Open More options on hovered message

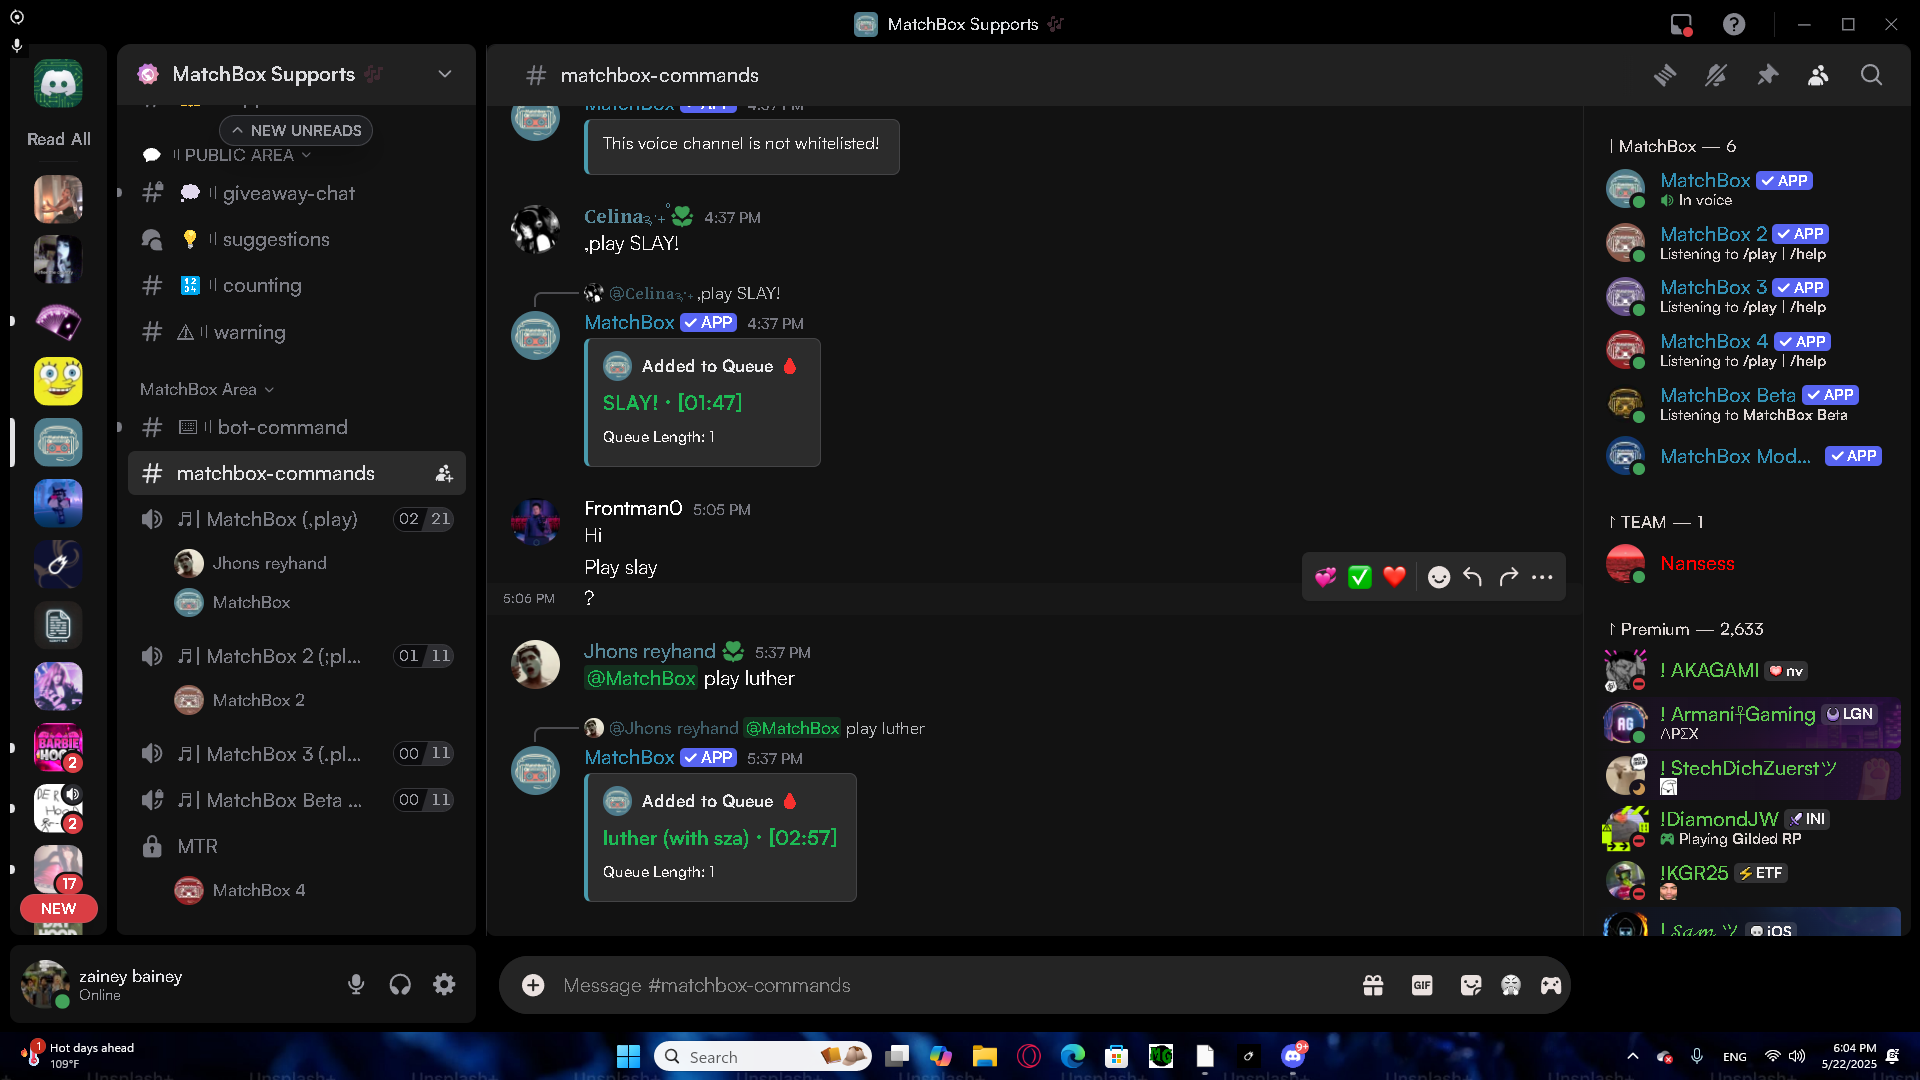click(1542, 577)
